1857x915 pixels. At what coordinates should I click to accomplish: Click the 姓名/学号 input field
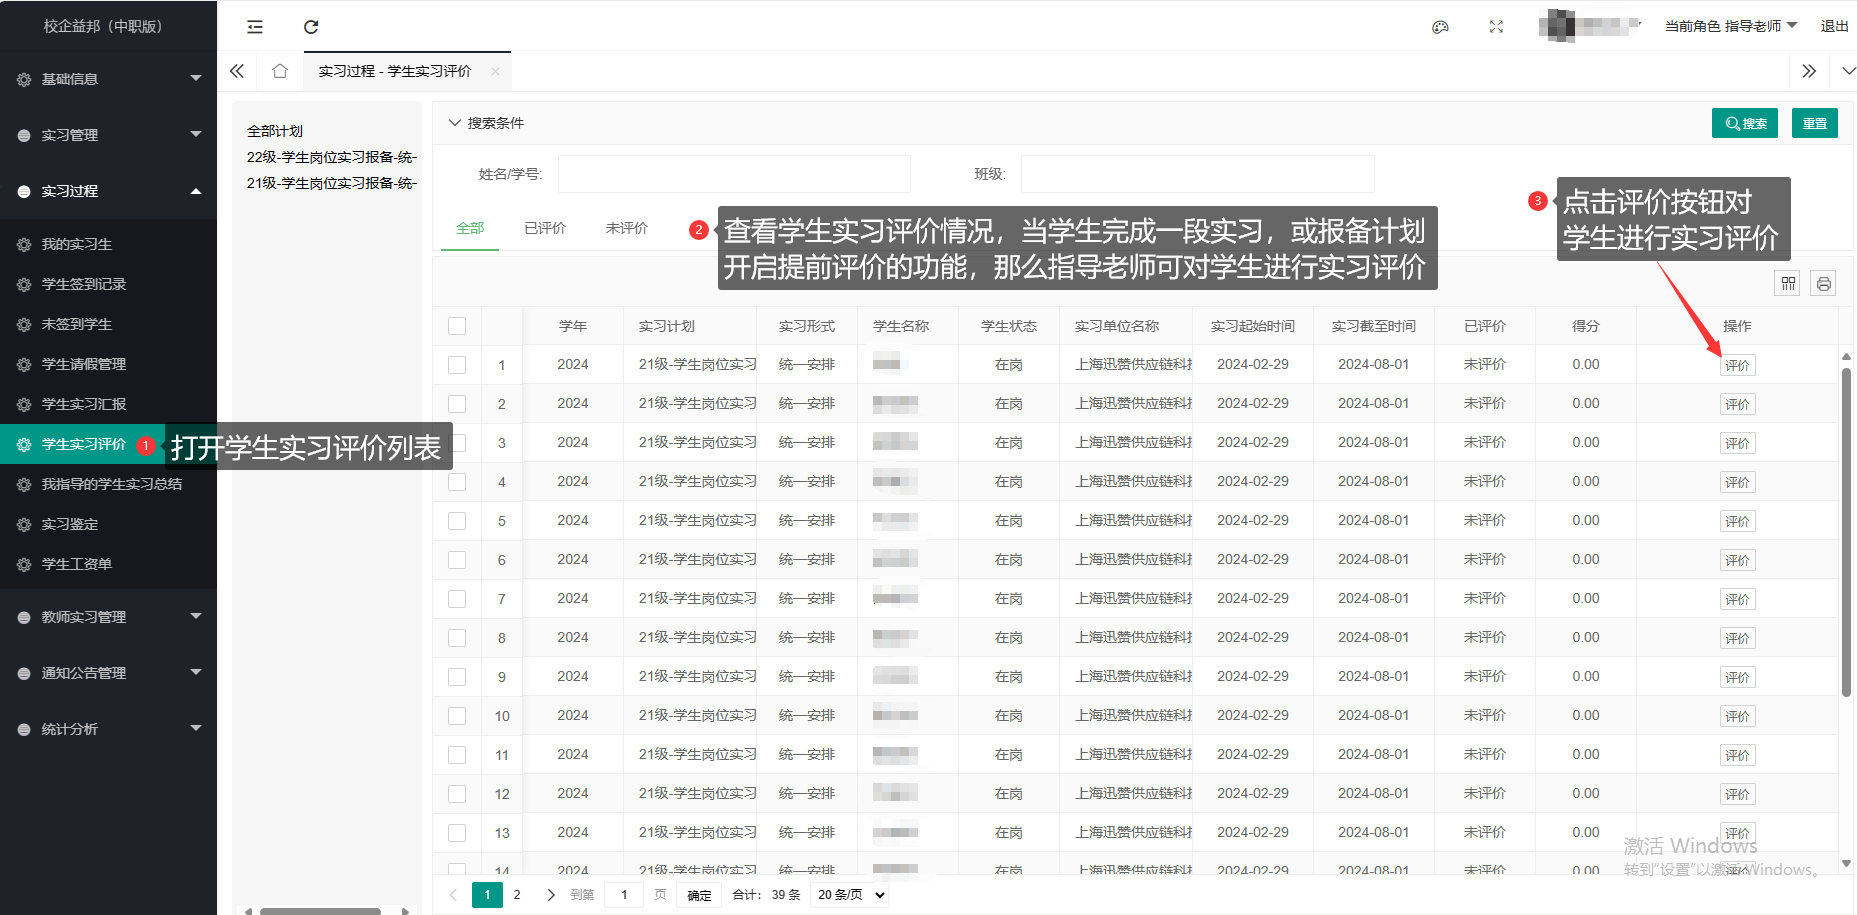tap(734, 174)
